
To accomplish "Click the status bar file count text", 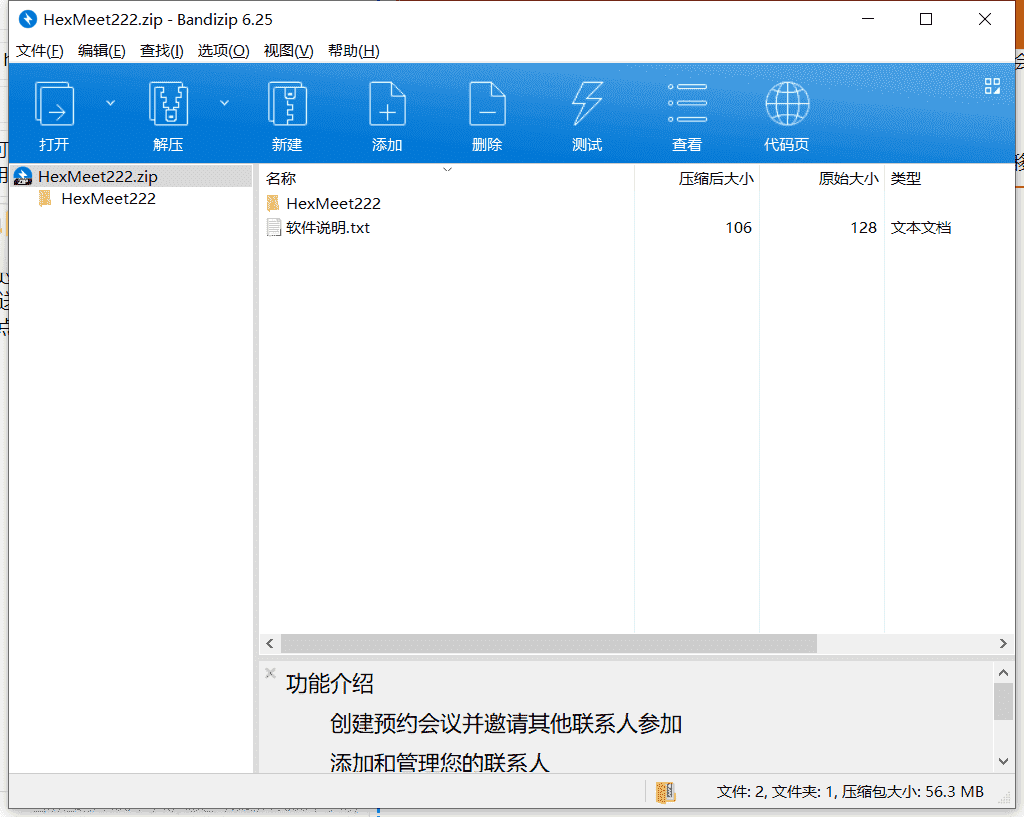I will pyautogui.click(x=850, y=792).
